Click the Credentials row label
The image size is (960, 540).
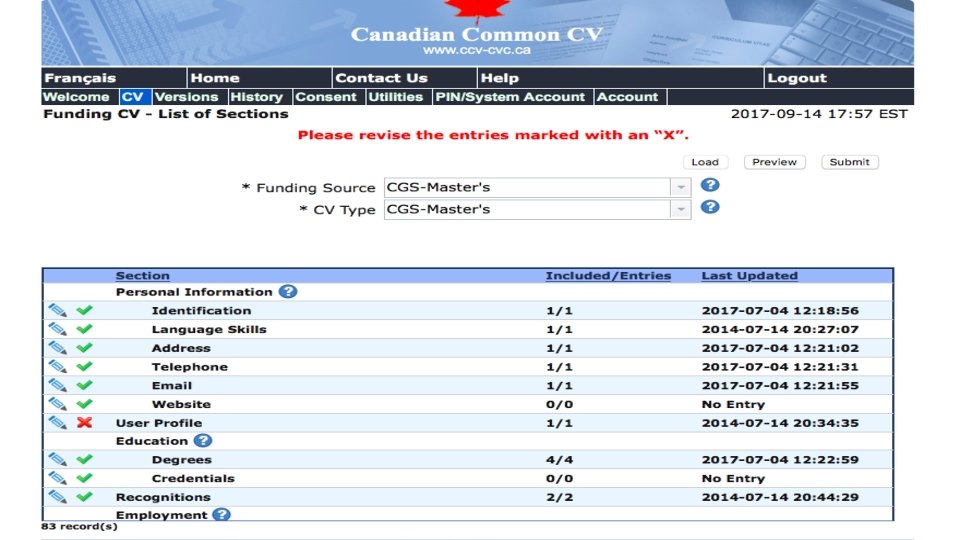point(193,478)
